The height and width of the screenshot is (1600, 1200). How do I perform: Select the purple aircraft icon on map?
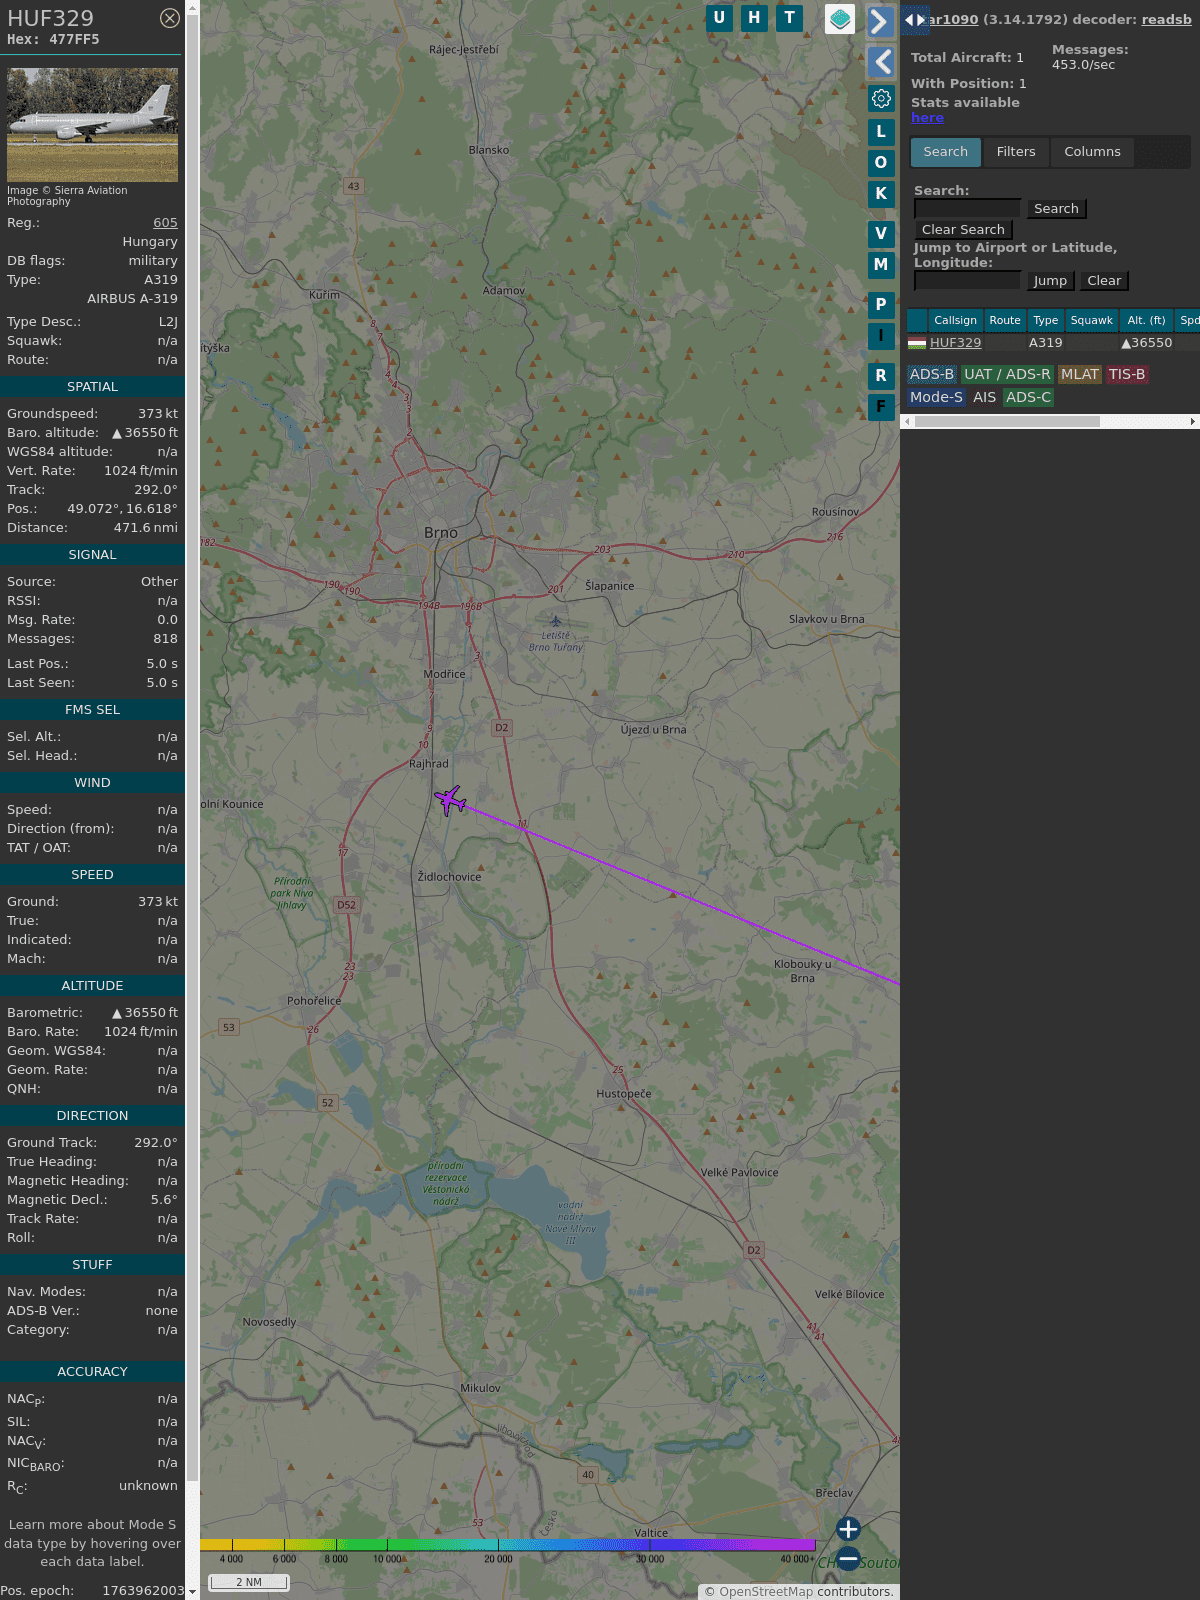point(450,800)
